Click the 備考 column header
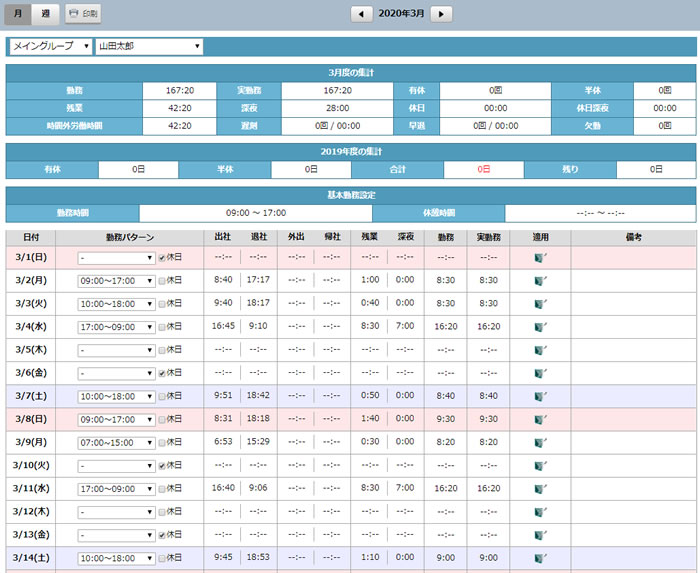The image size is (700, 573). (633, 238)
